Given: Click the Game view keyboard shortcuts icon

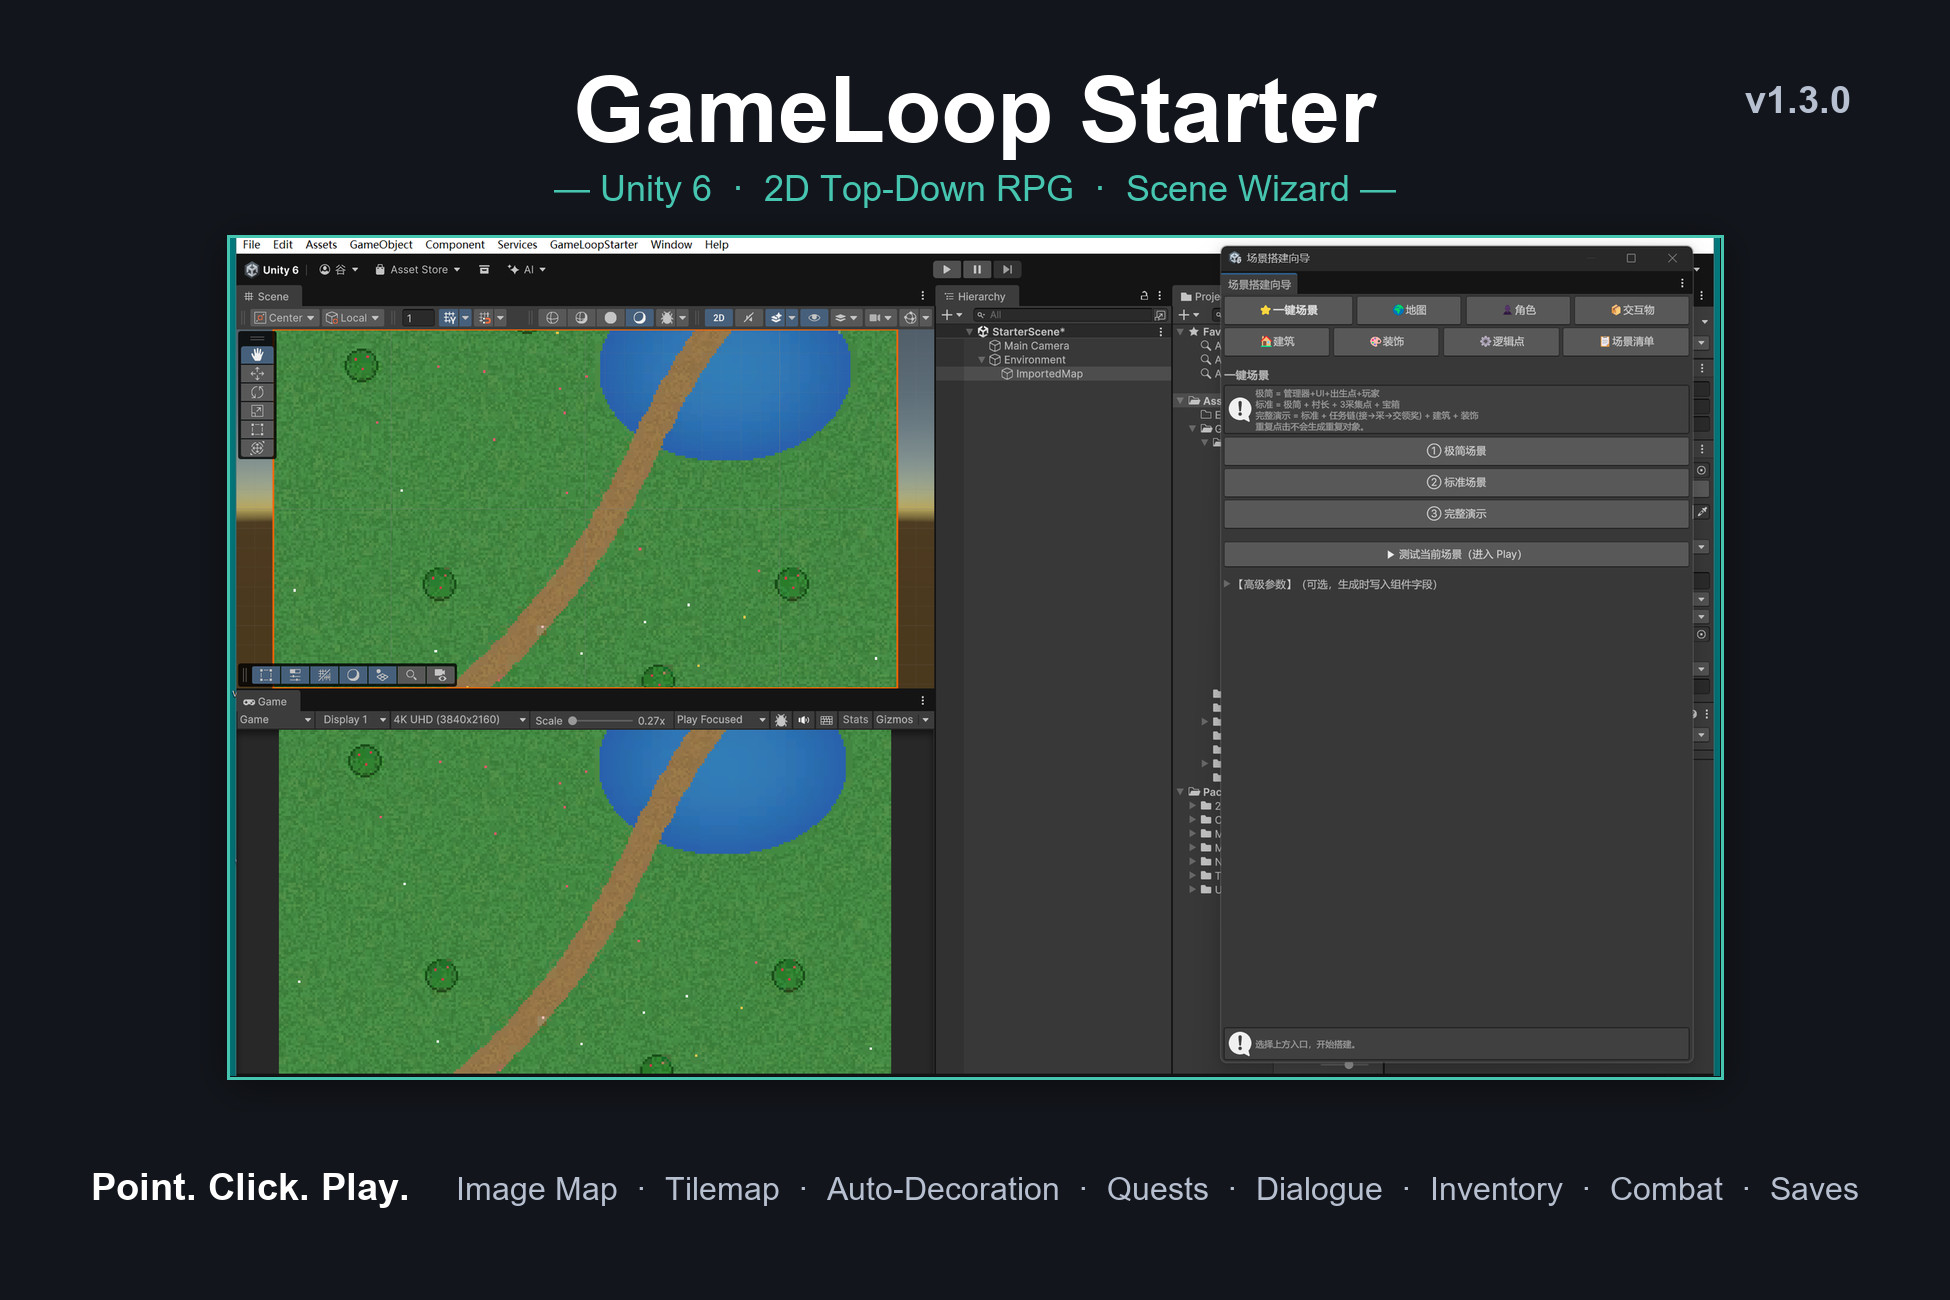Looking at the screenshot, I should [x=826, y=720].
